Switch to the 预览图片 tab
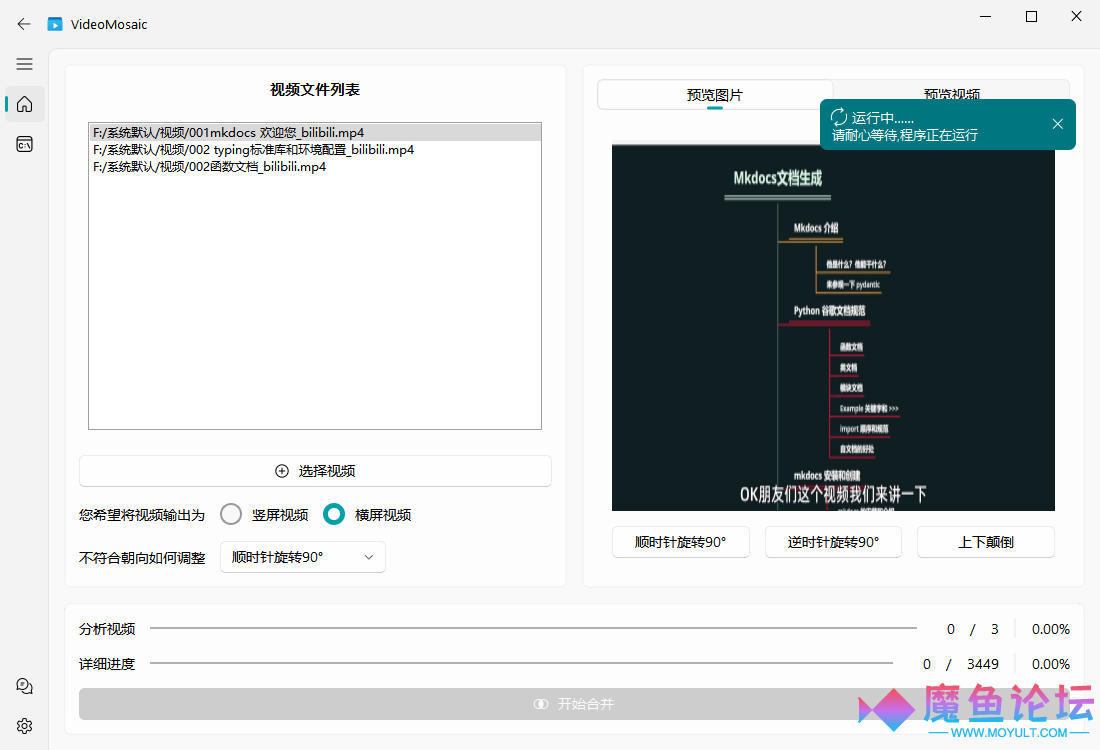The height and width of the screenshot is (750, 1100). 715,95
